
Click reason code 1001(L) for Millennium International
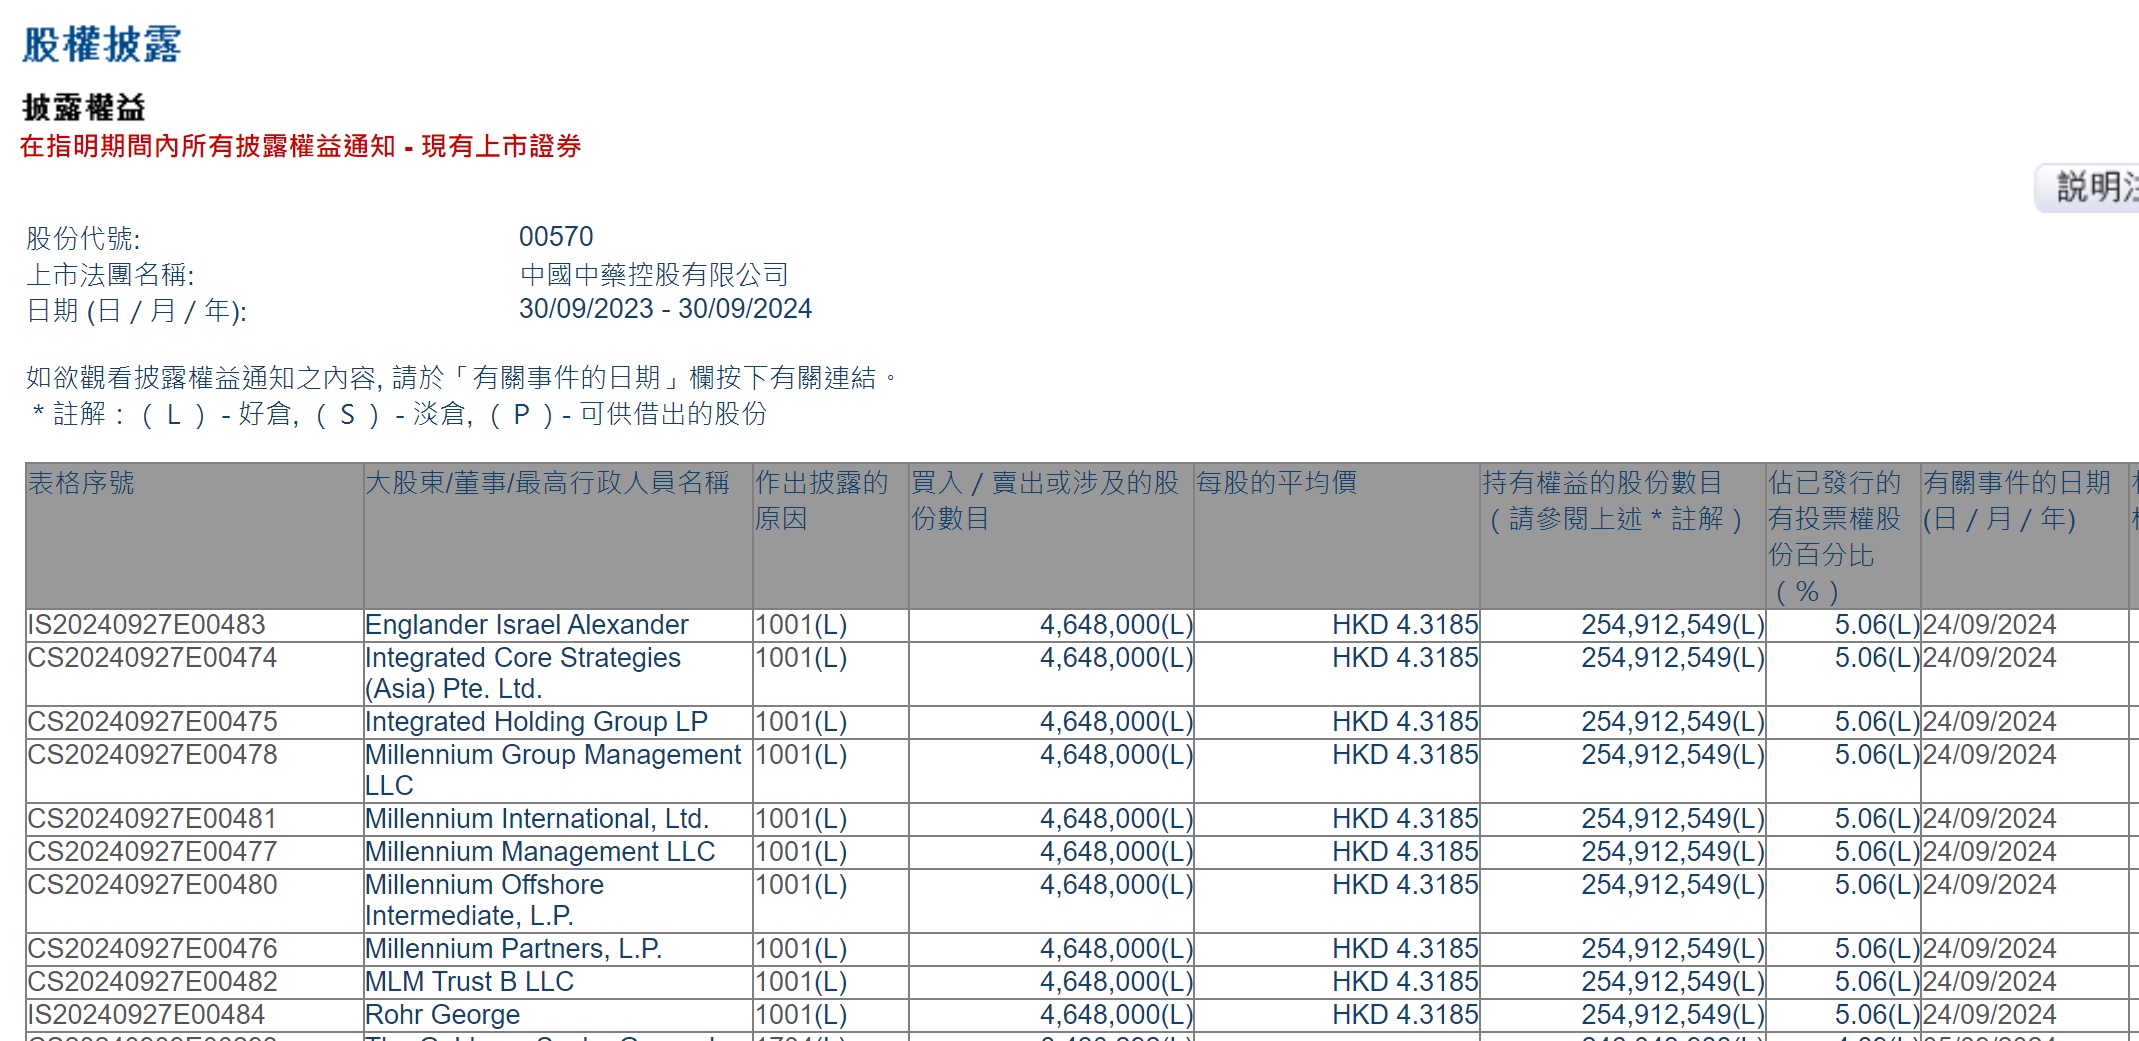pos(801,819)
